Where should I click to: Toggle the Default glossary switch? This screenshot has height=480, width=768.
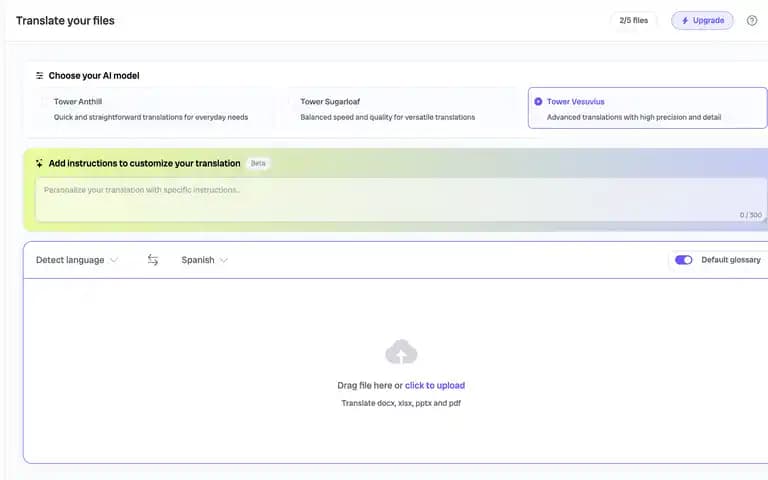pyautogui.click(x=683, y=260)
